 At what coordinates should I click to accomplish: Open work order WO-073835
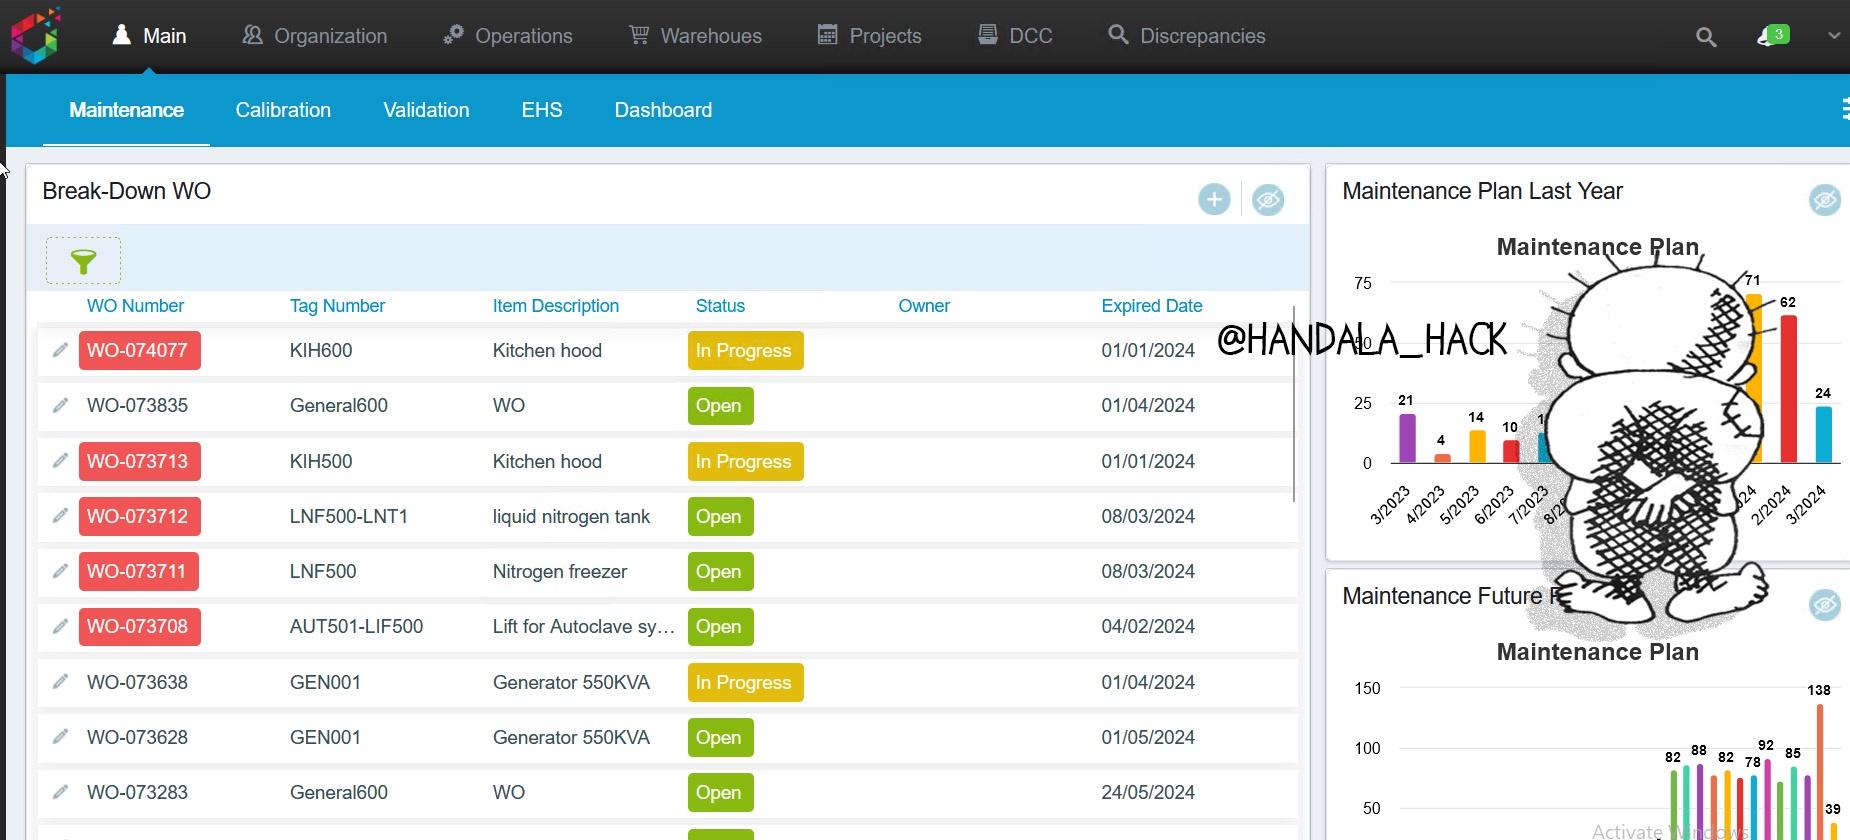tap(137, 405)
